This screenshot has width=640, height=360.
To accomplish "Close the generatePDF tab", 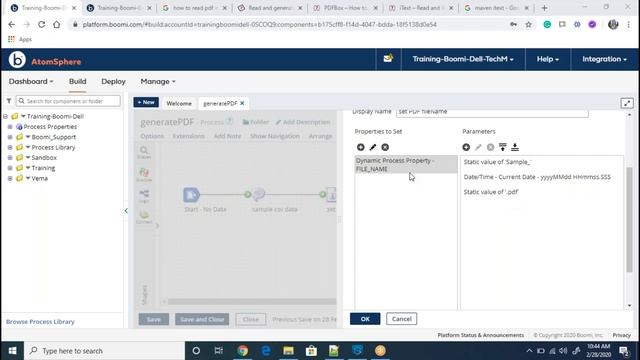I will (x=242, y=104).
